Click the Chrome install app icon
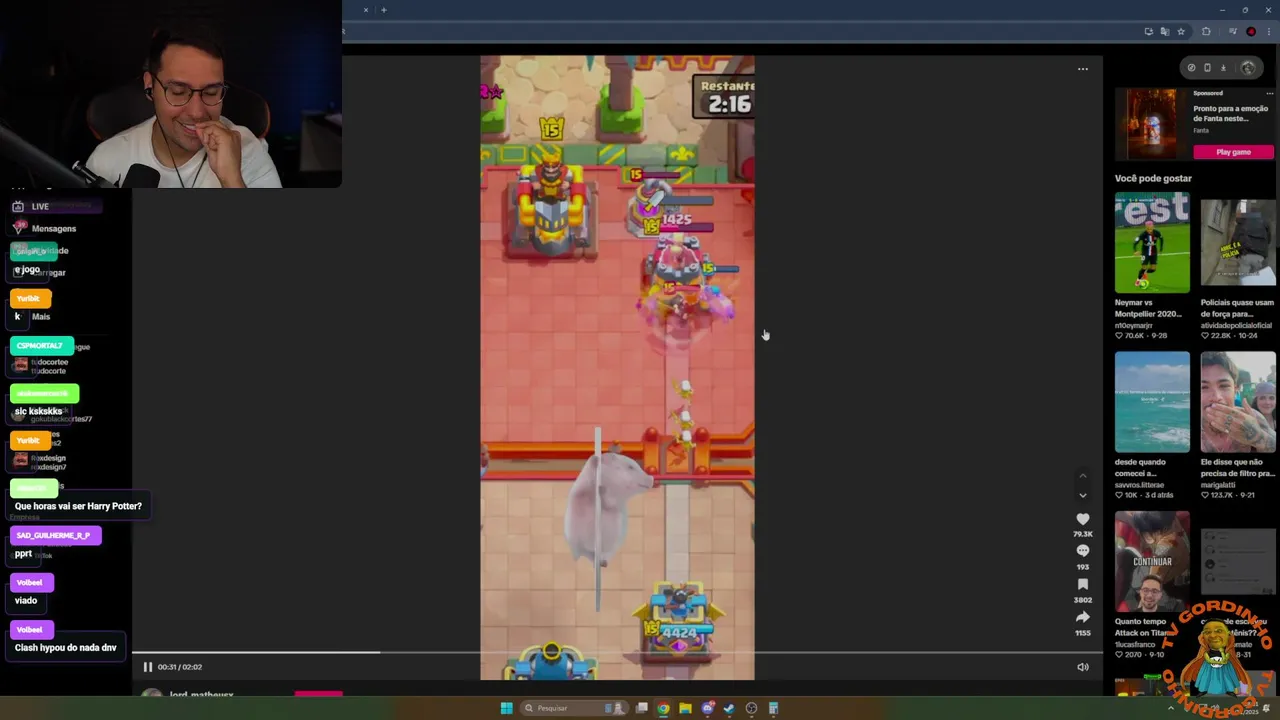This screenshot has height=720, width=1280. click(1148, 32)
